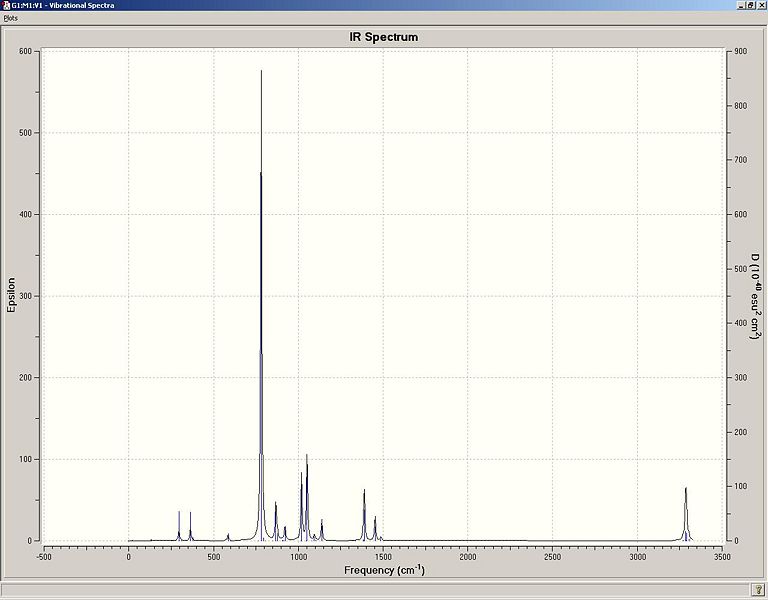Click the '700' tick on the D axis
The height and width of the screenshot is (600, 768).
pos(741,160)
